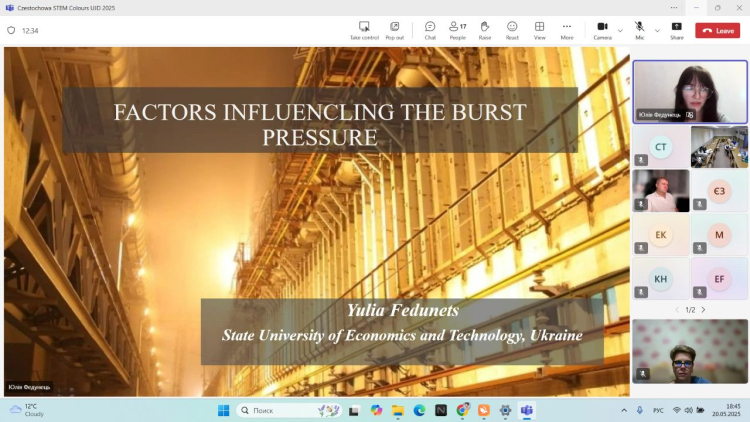Leave the meeting

(x=718, y=31)
